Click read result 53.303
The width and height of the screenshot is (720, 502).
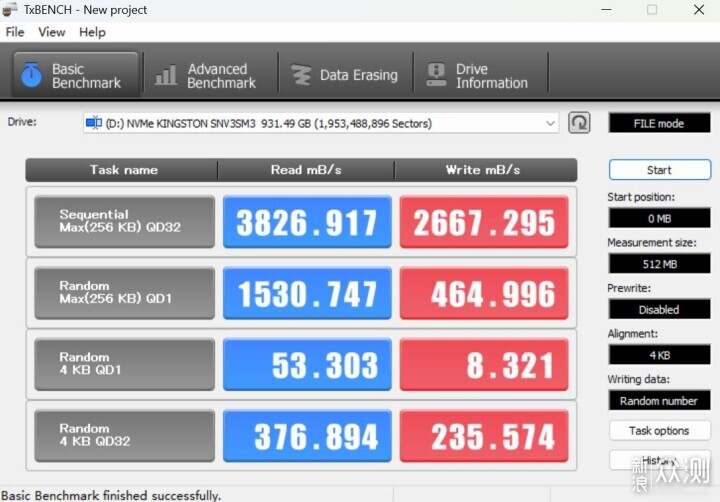(307, 364)
